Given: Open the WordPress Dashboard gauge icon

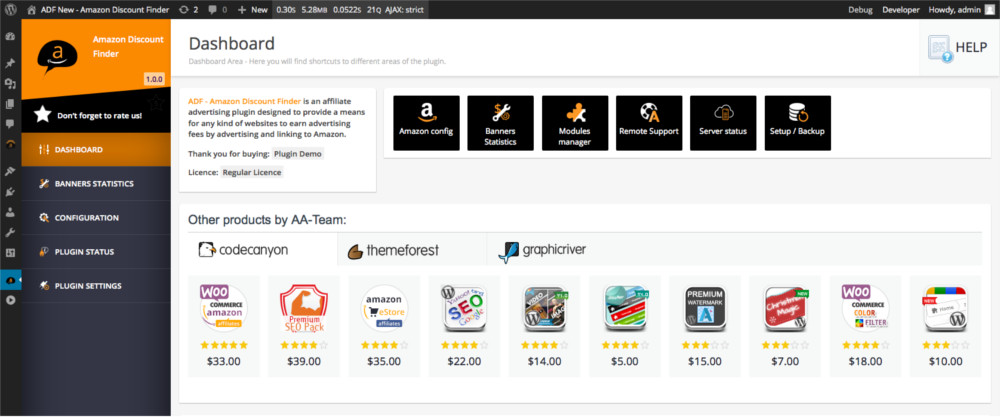Looking at the screenshot, I should (x=10, y=36).
